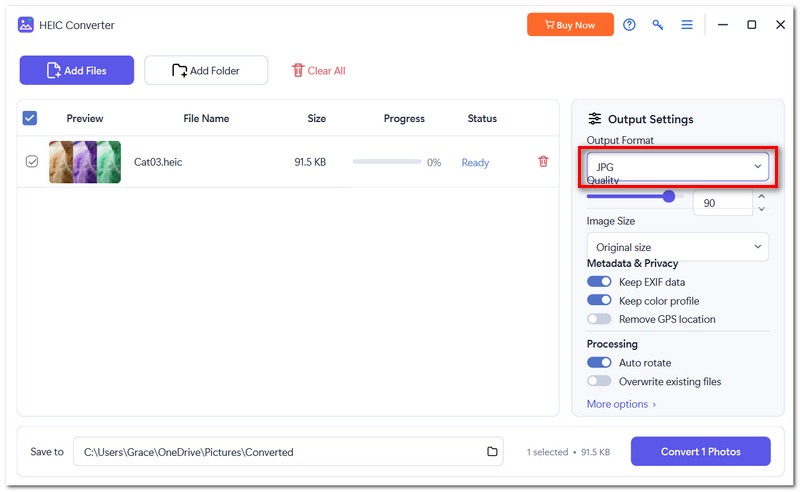
Task: Click the Size column header
Action: (316, 118)
